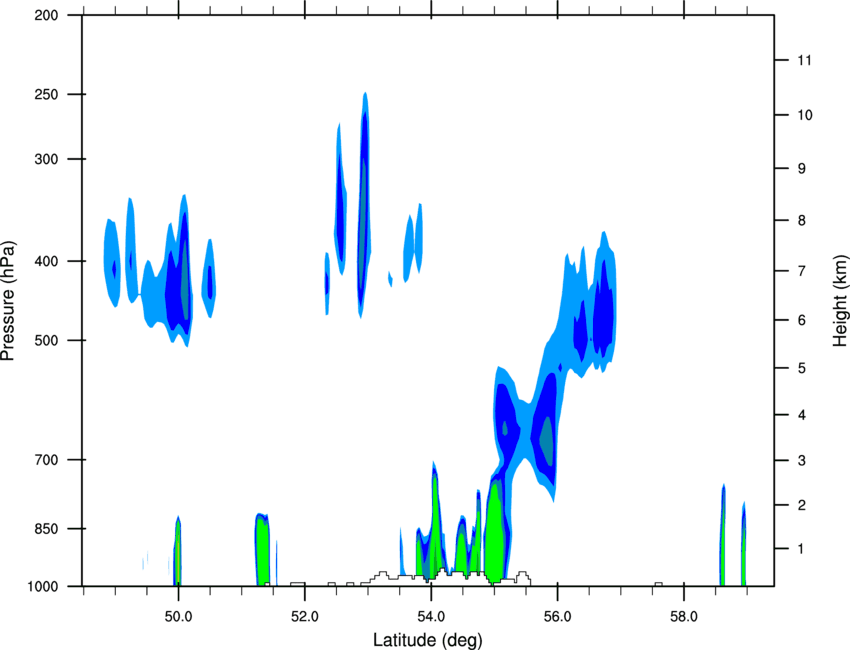The width and height of the screenshot is (850, 650).
Task: Select the 300 pressure tick label
Action: click(x=46, y=159)
